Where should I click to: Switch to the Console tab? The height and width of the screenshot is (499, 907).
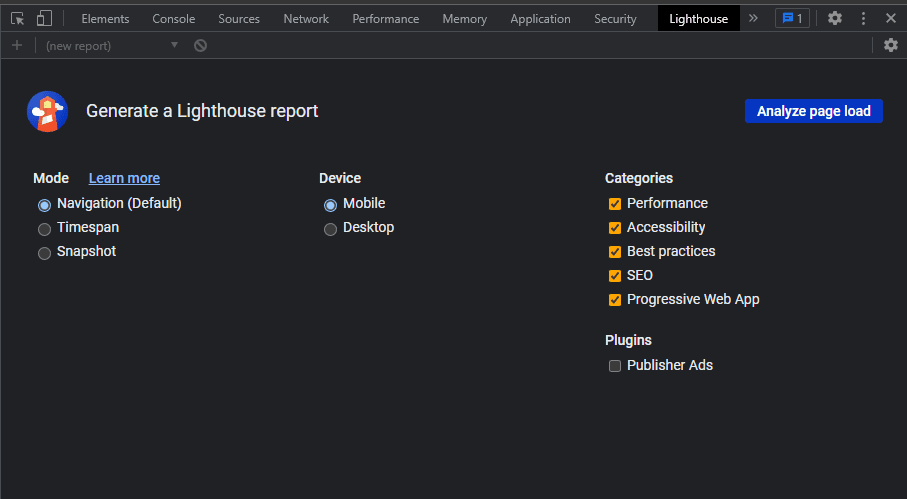pyautogui.click(x=174, y=19)
